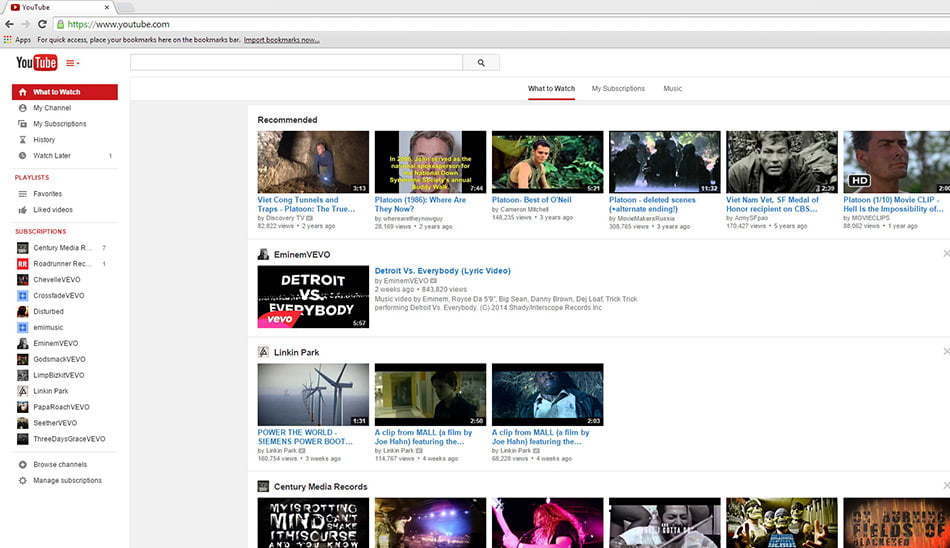Open Platoon (1986): Where Are They Now title
Image resolution: width=950 pixels, height=548 pixels.
click(x=420, y=204)
